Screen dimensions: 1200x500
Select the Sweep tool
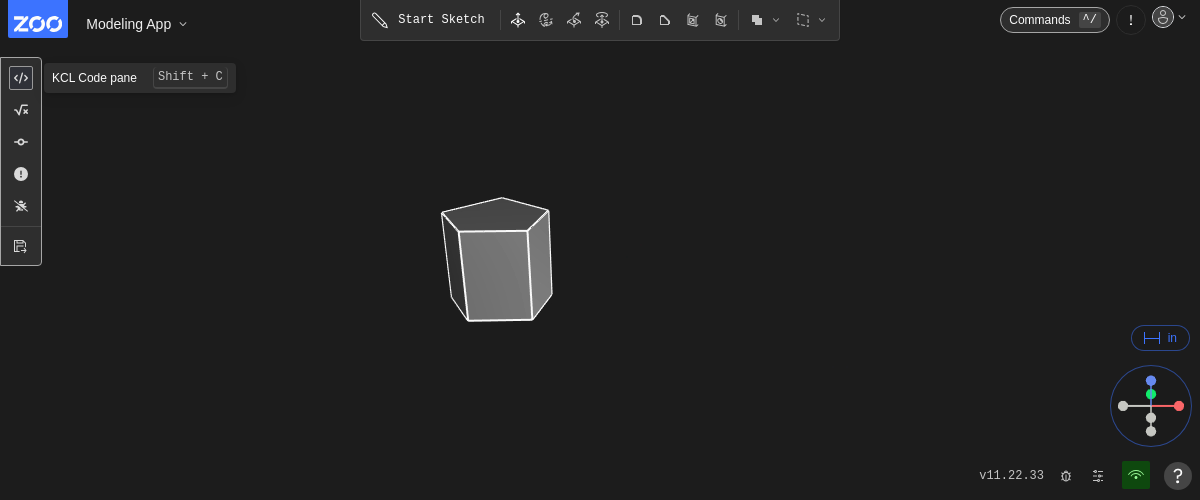[574, 20]
